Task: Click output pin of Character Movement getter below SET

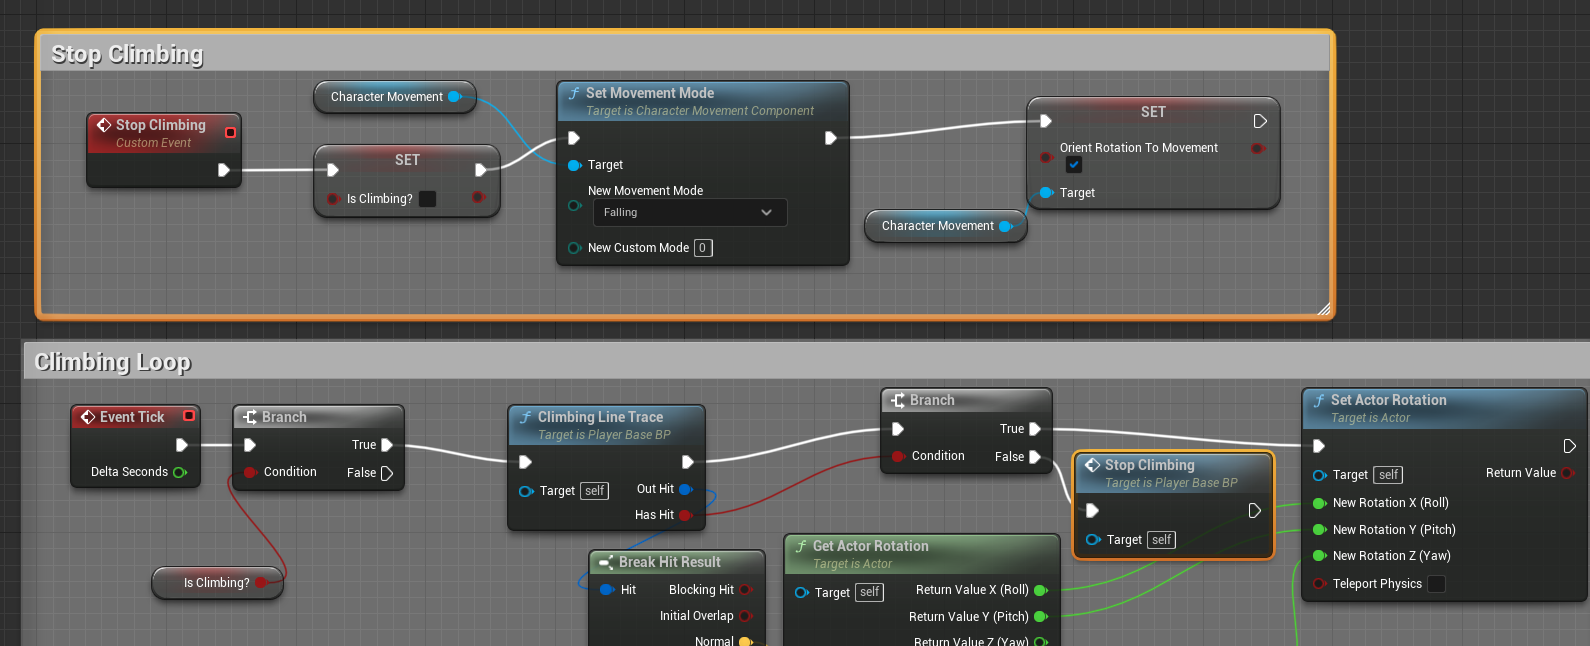Action: 1006,226
